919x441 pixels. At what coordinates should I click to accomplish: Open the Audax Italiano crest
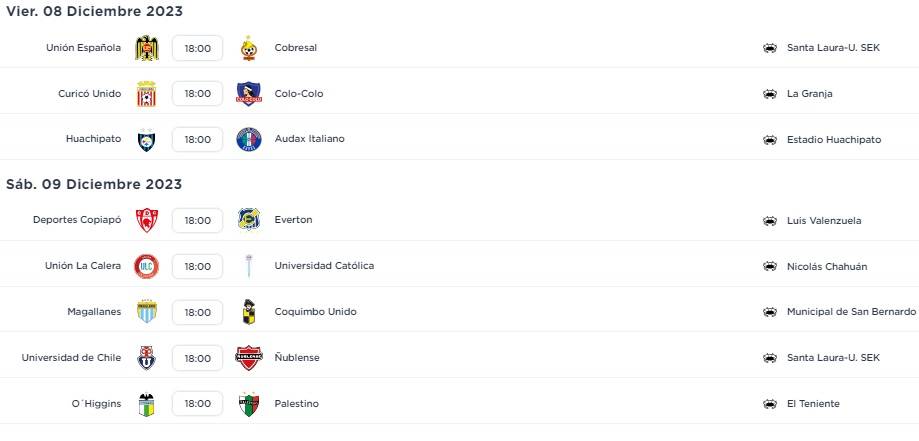248,140
